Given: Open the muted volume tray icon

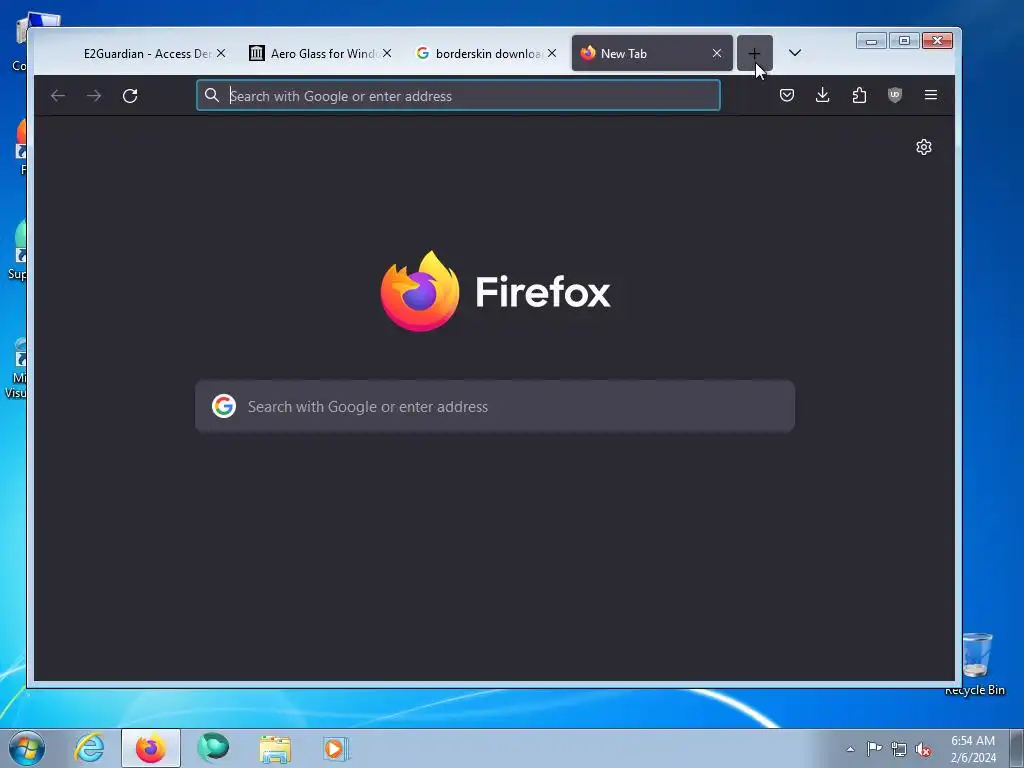Looking at the screenshot, I should 923,749.
